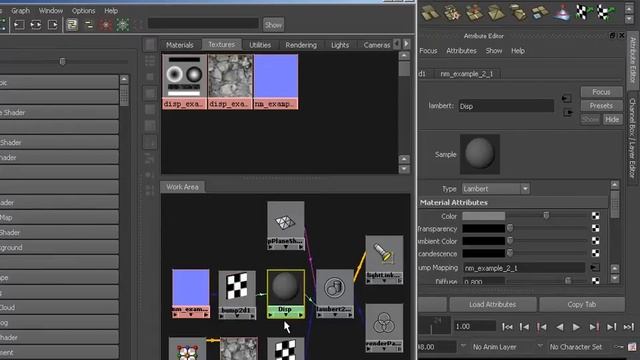
Task: Click the go to end of playback button
Action: [629, 327]
